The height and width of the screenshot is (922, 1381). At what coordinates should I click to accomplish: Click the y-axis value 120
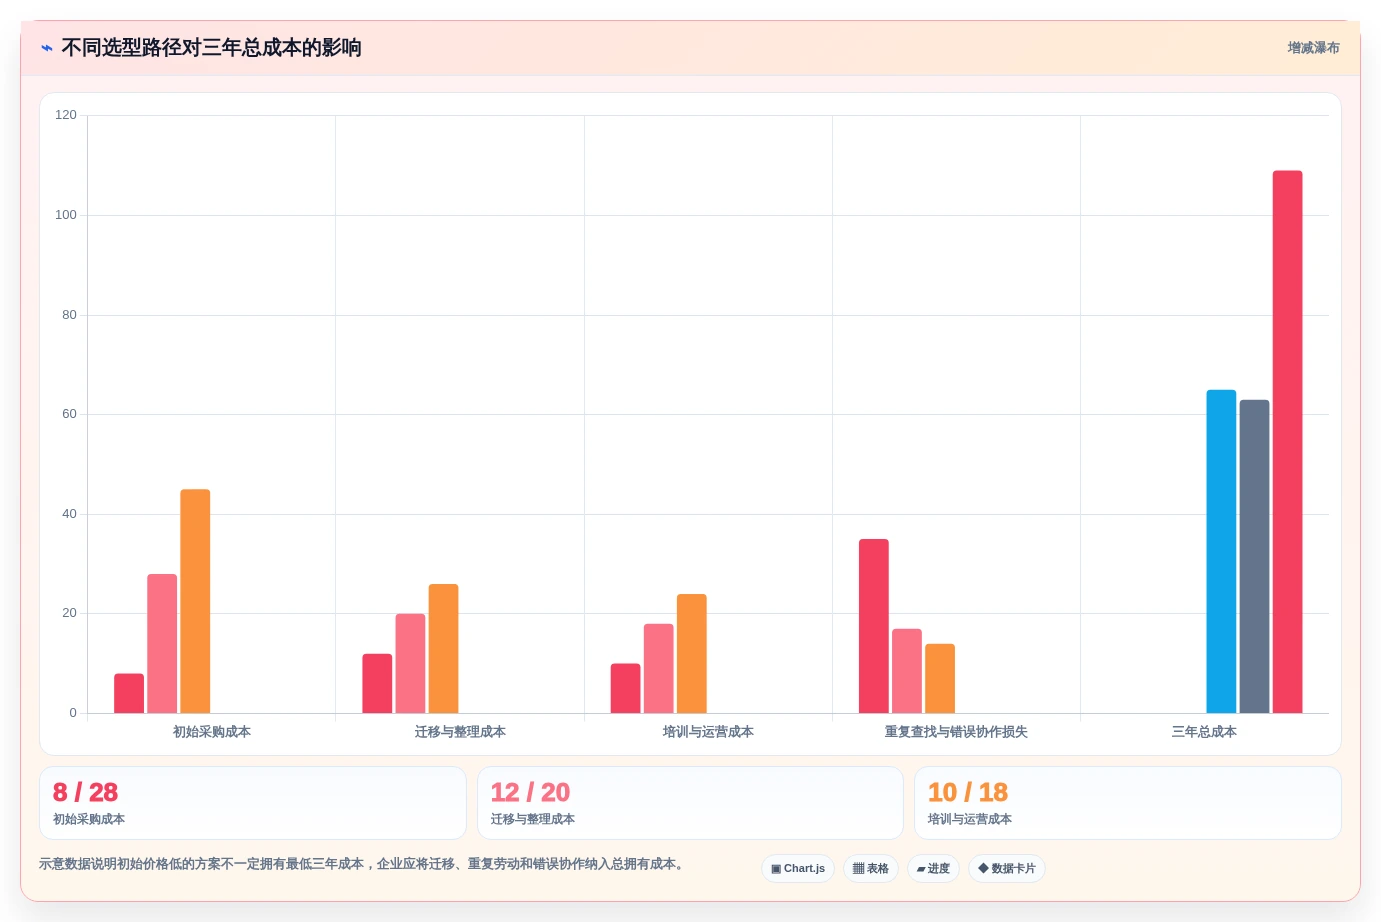66,115
